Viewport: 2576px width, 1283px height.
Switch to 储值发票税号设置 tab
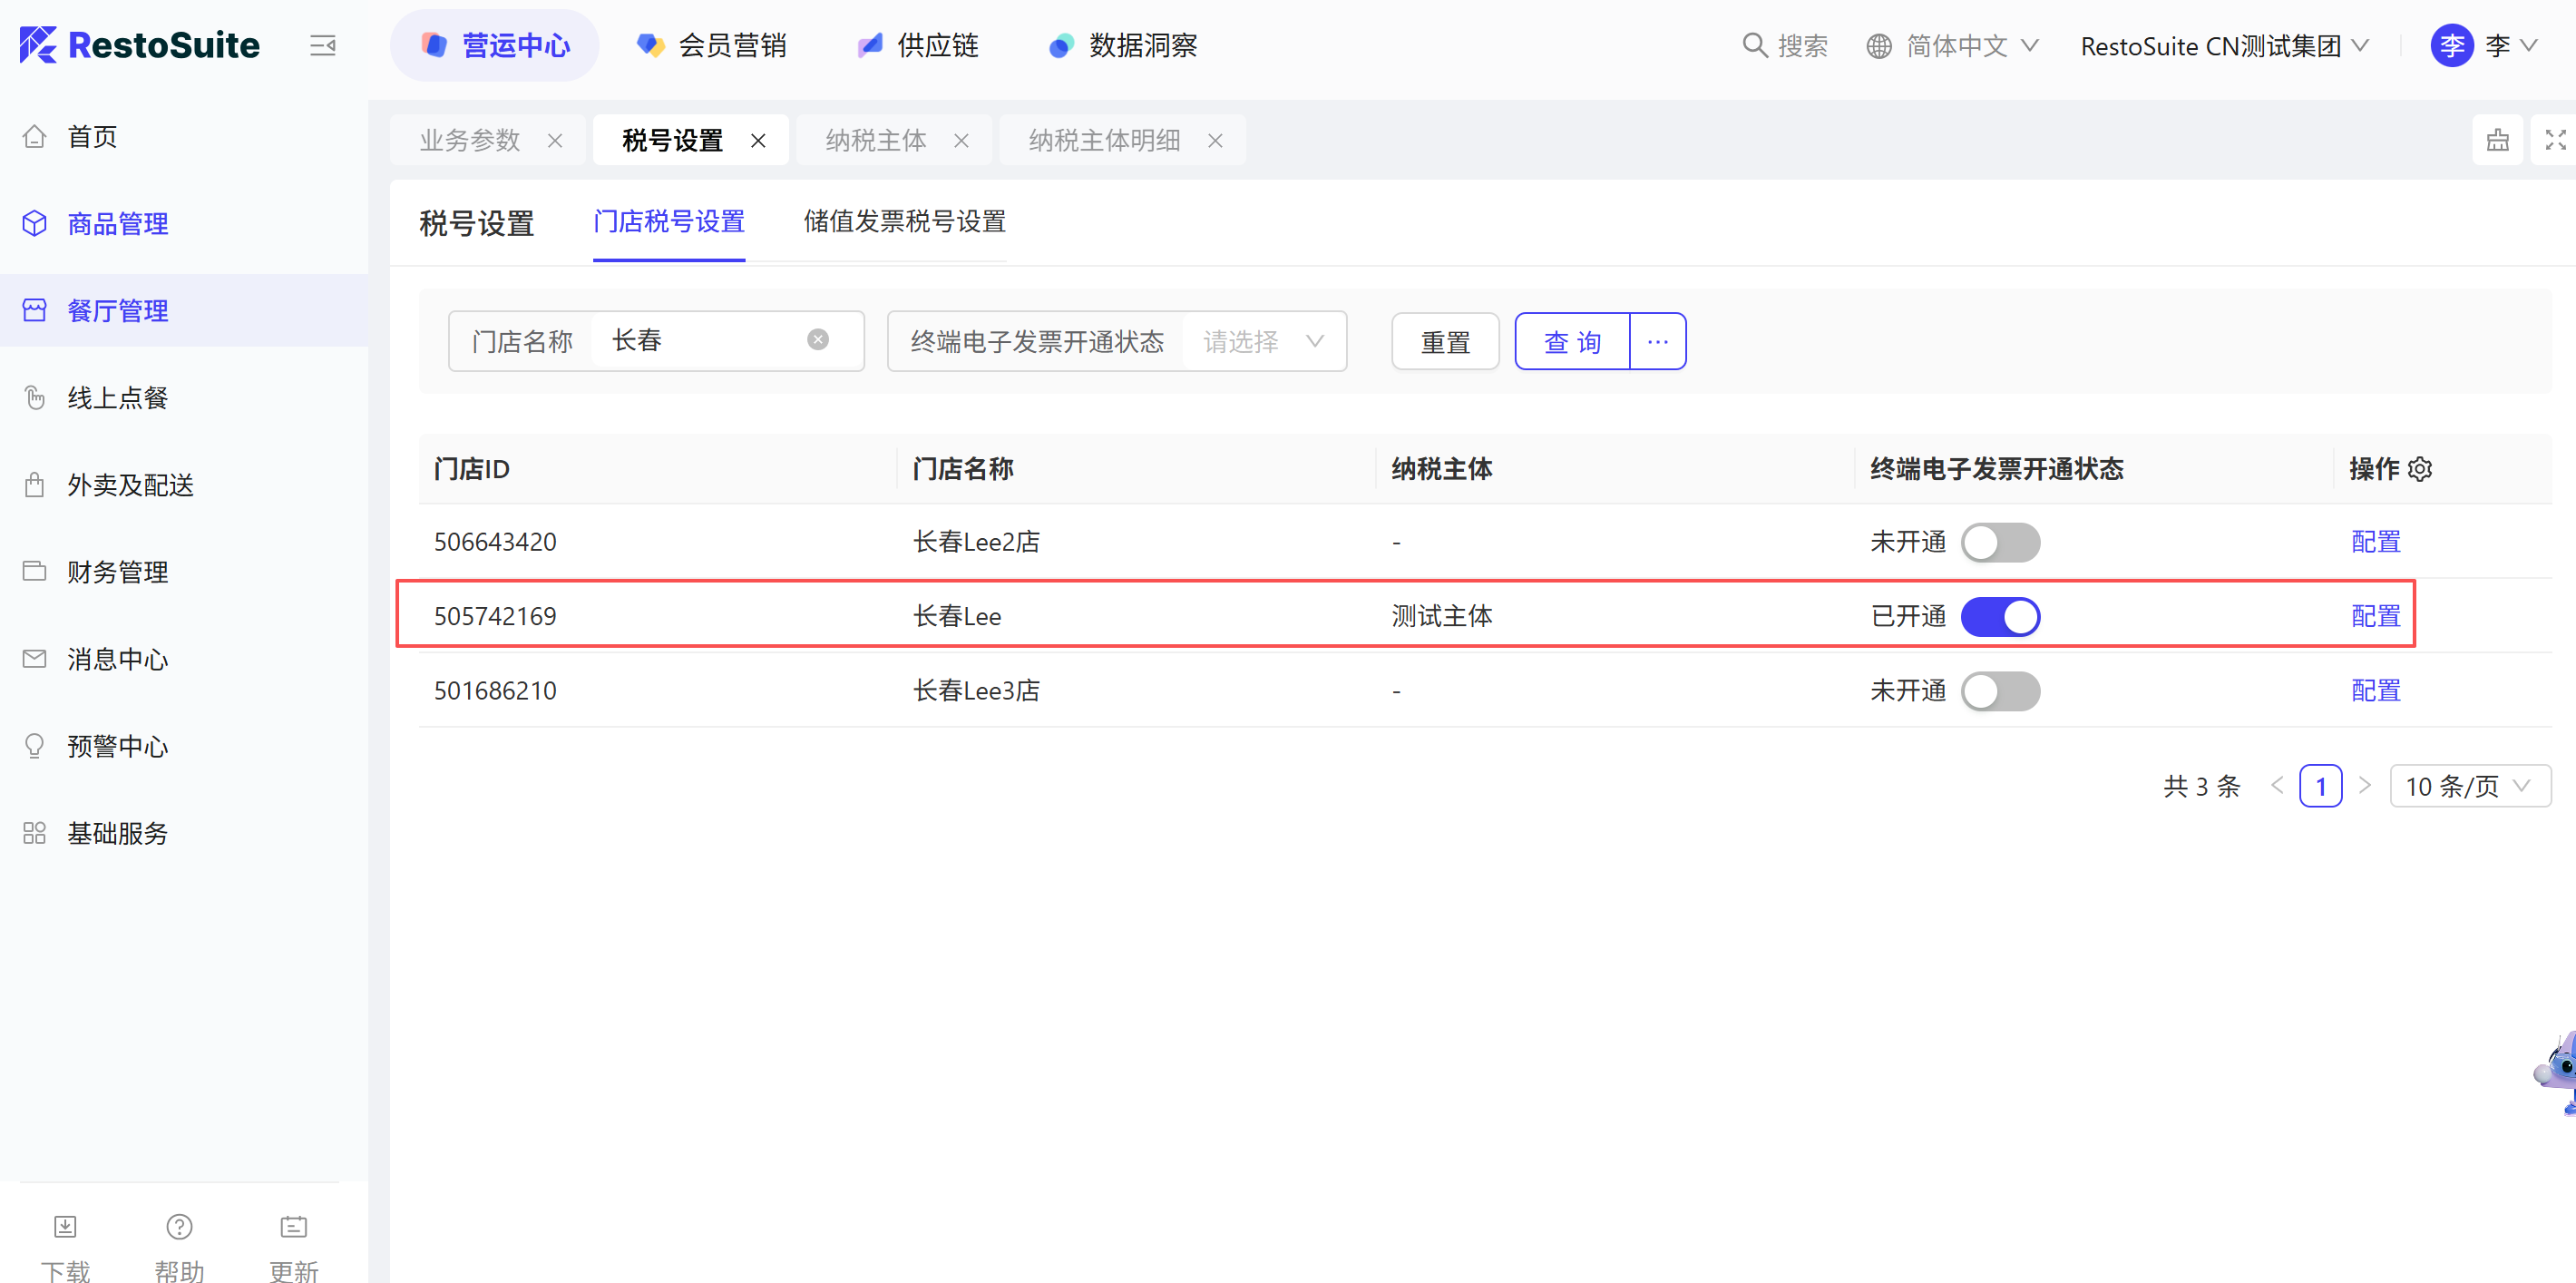pos(904,221)
